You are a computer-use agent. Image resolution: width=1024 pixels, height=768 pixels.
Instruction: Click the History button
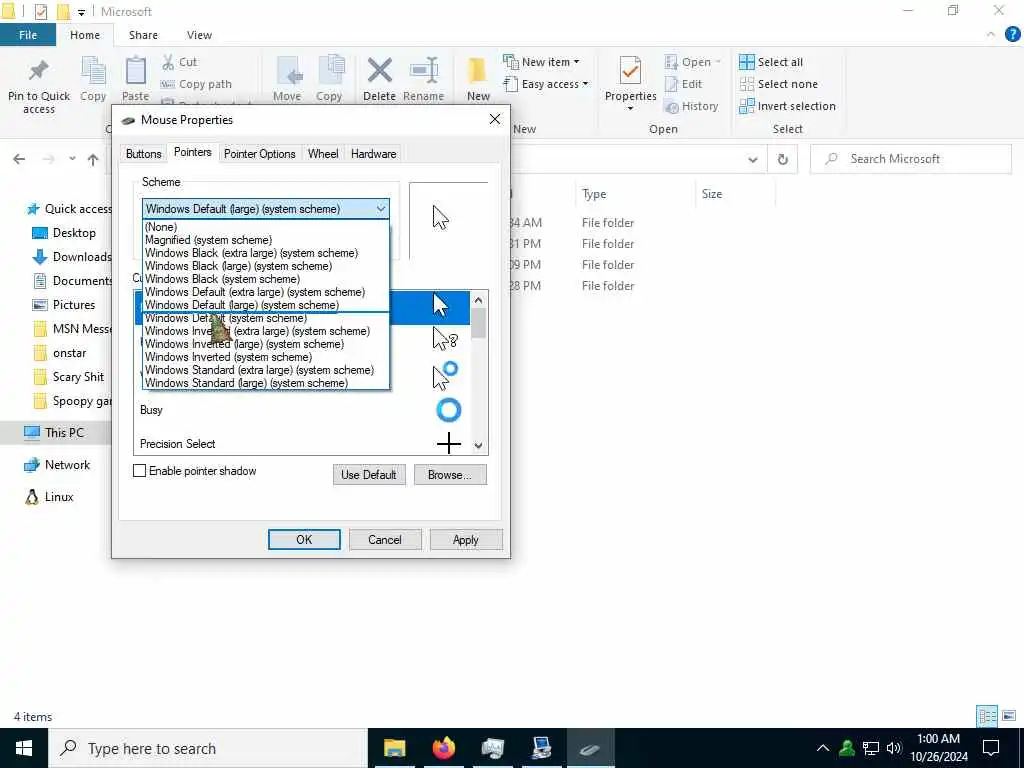coord(691,106)
